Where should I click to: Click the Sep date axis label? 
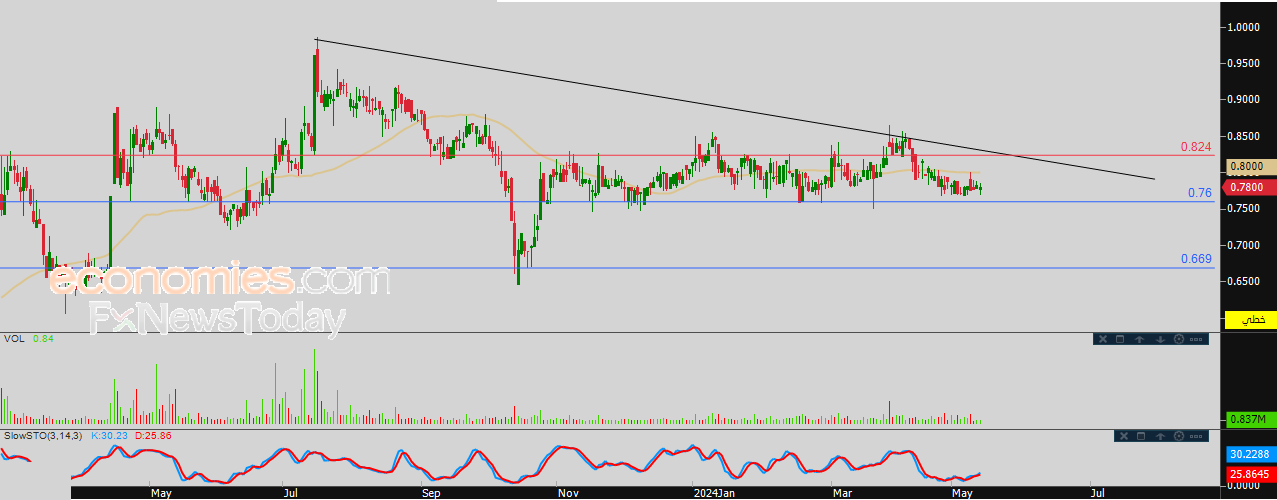(430, 493)
